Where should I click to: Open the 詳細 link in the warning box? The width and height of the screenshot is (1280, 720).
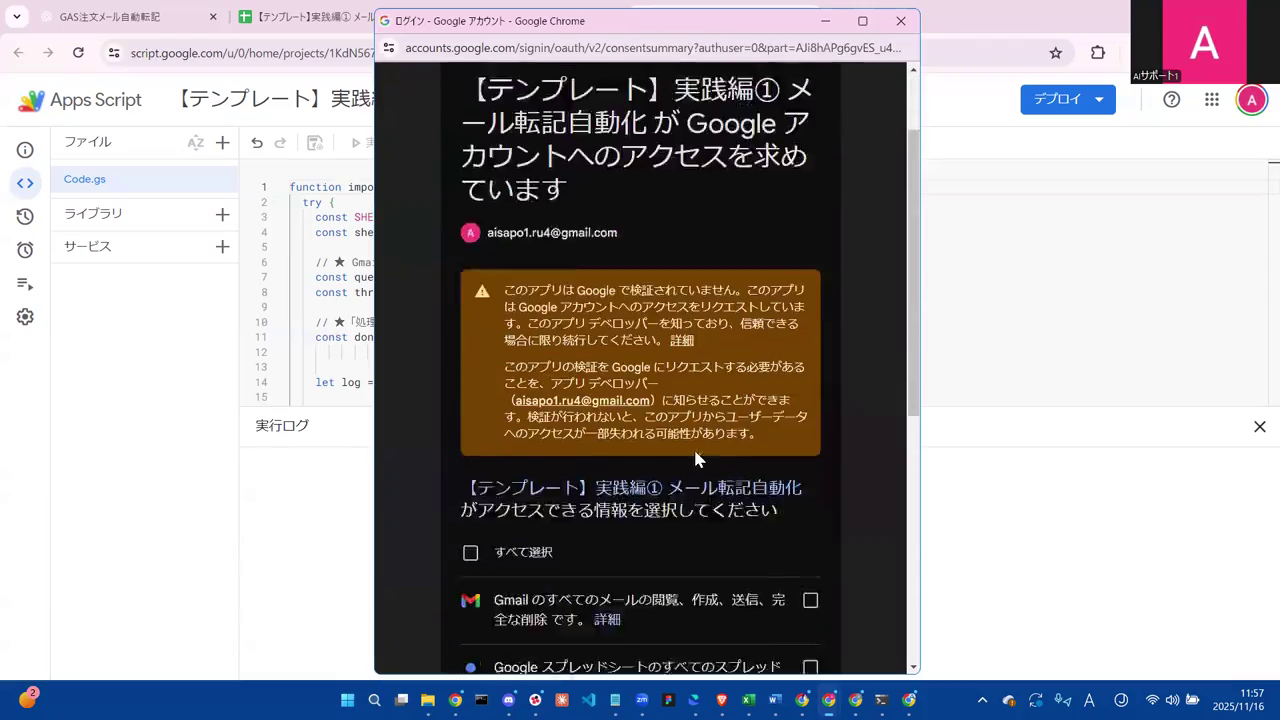pyautogui.click(x=681, y=340)
